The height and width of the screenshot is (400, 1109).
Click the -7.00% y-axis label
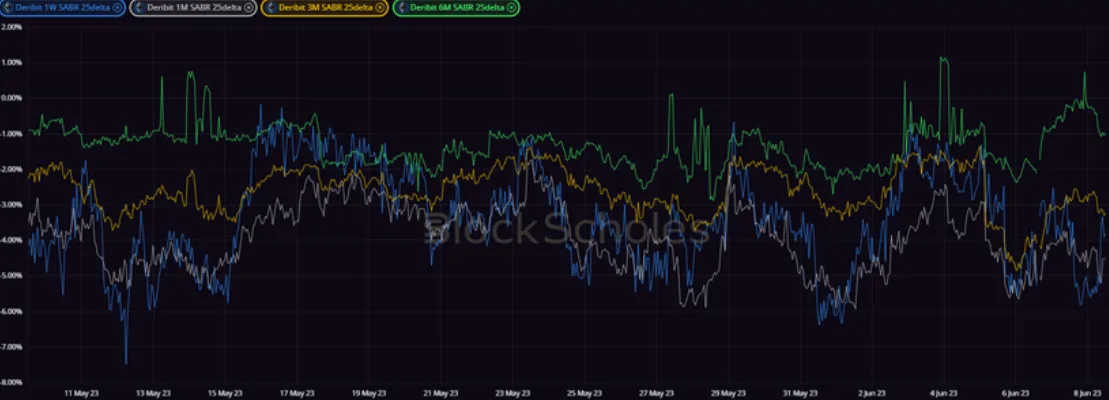pyautogui.click(x=13, y=346)
